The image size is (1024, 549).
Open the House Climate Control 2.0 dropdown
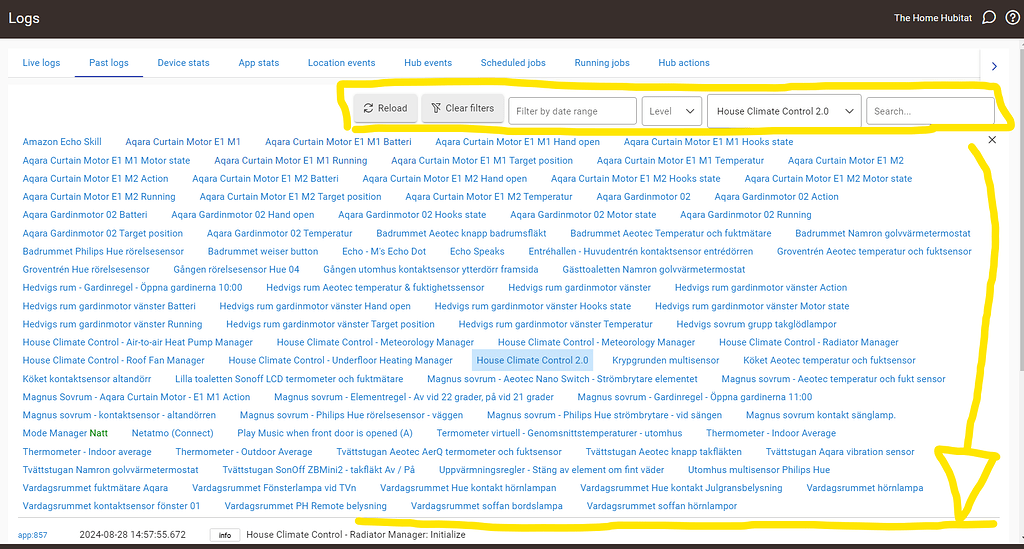[x=784, y=111]
